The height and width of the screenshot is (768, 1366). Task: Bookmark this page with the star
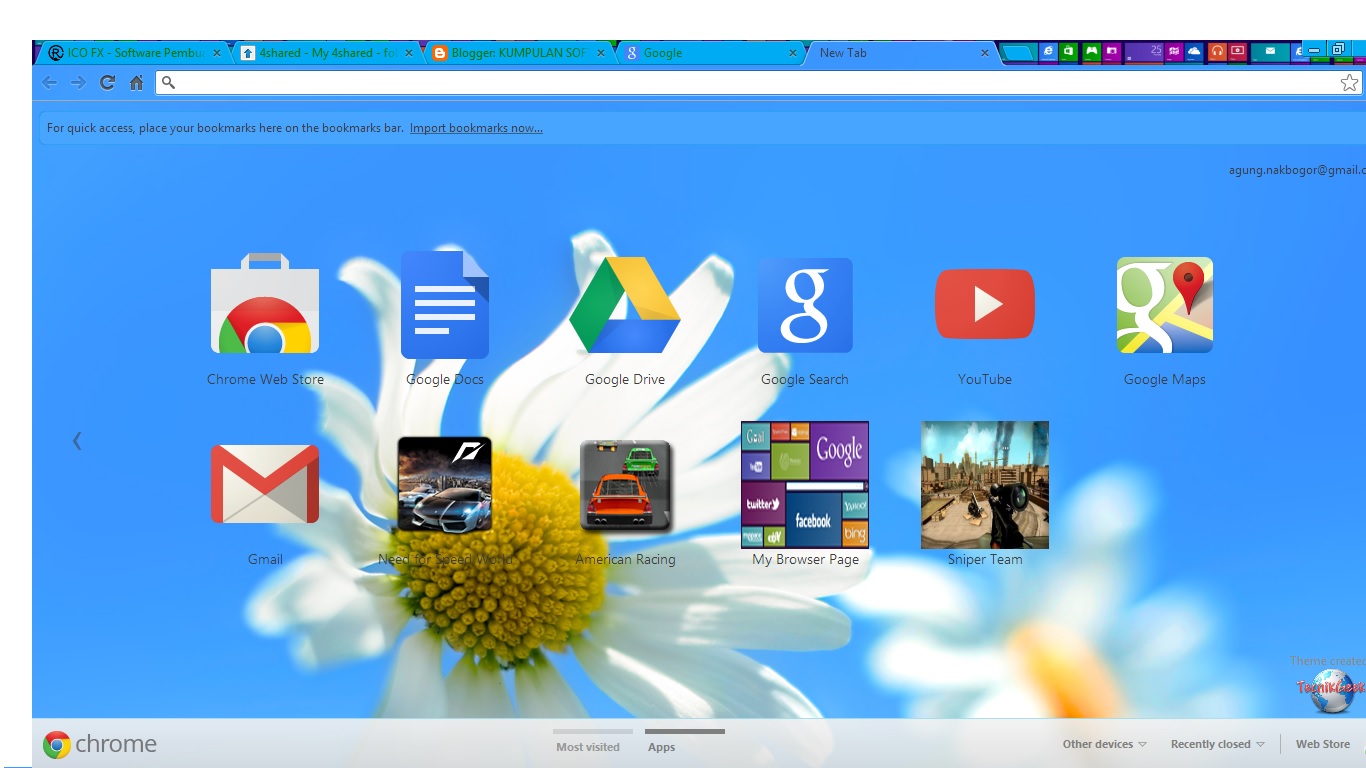click(x=1349, y=83)
